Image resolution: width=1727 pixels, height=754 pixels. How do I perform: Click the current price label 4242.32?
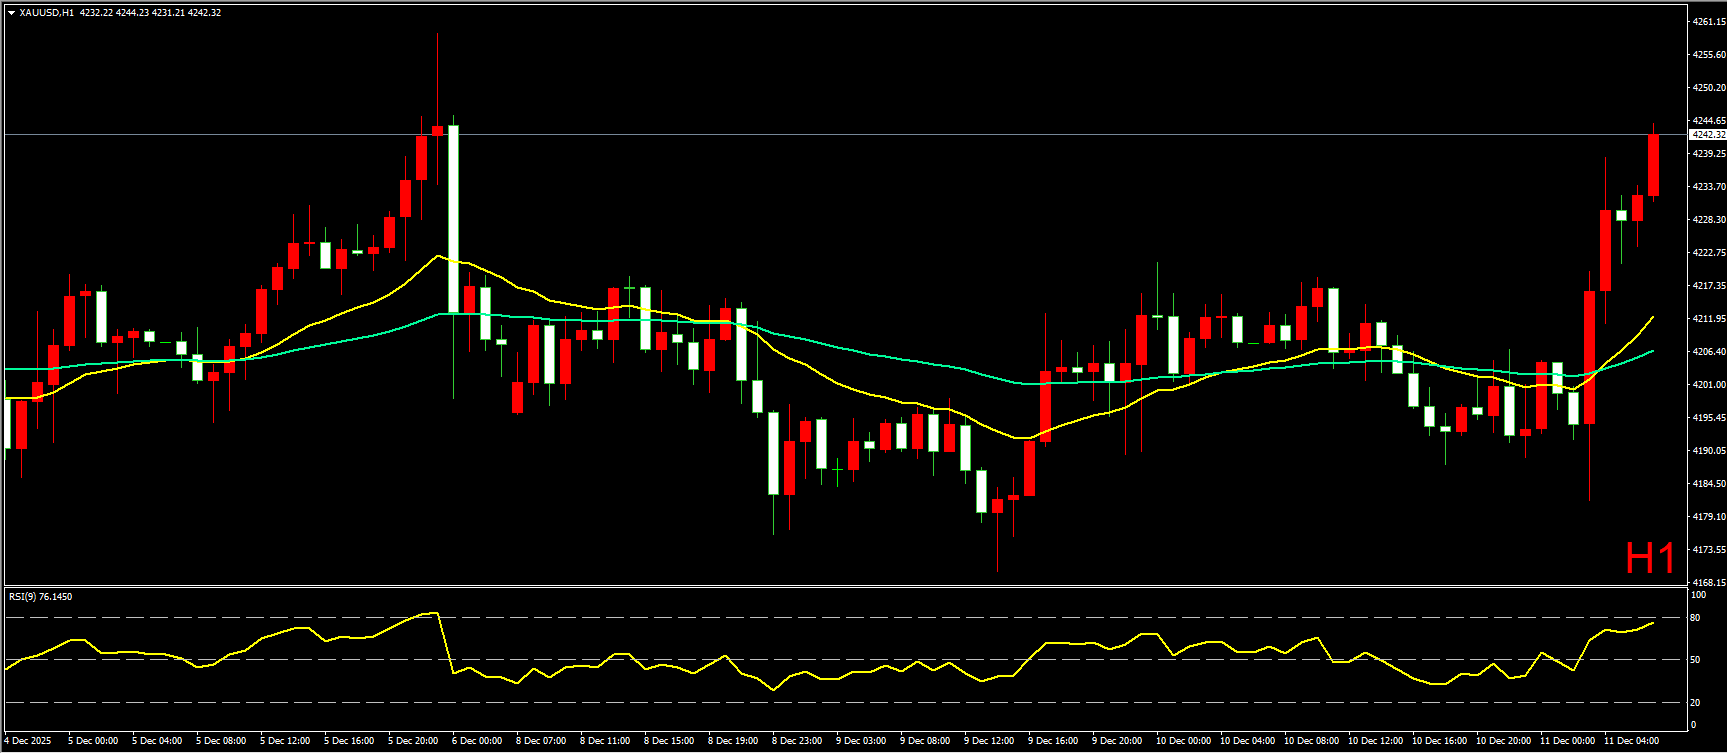click(1707, 134)
